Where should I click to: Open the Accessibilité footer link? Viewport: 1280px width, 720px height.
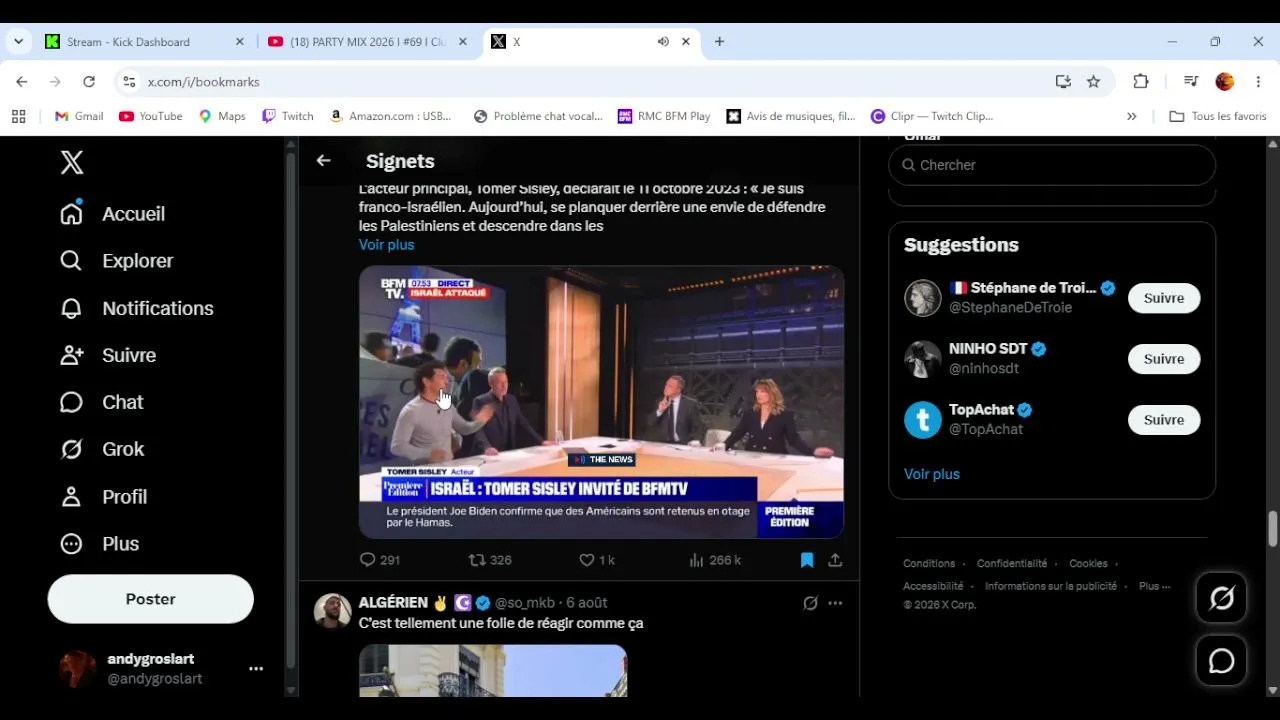coord(933,586)
